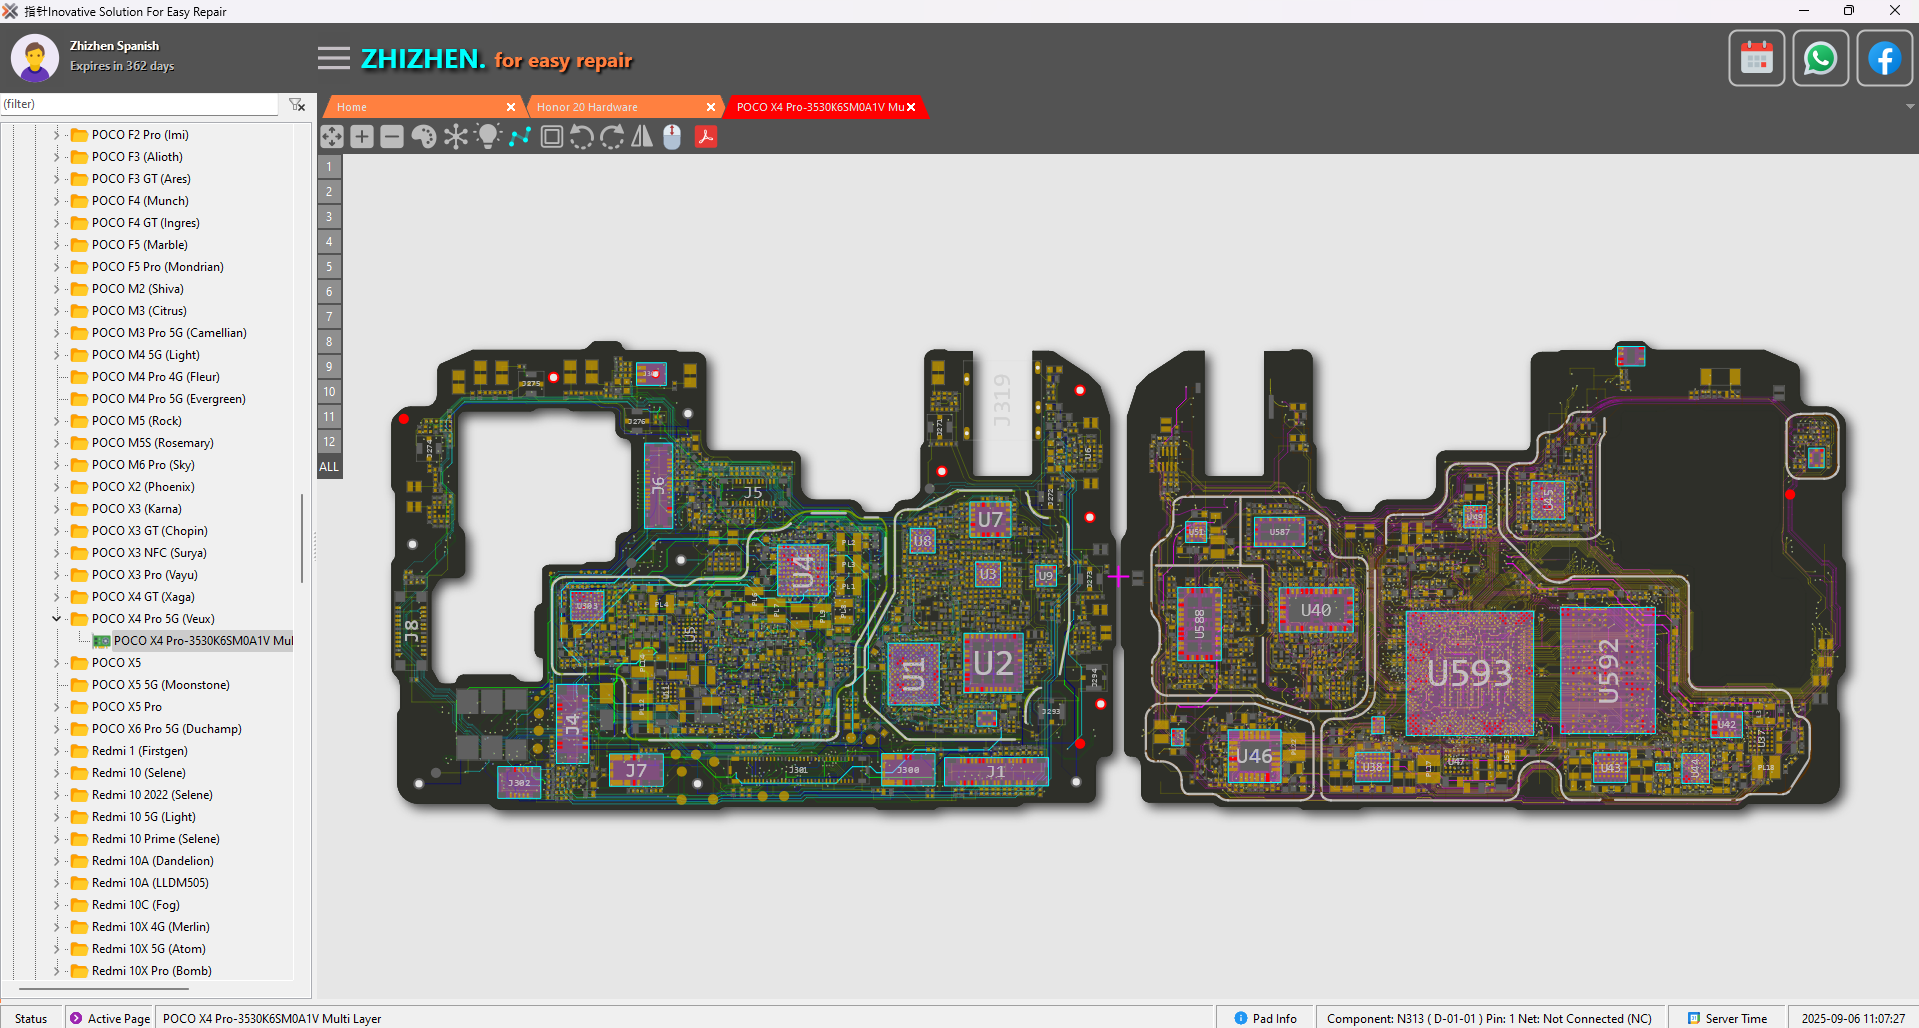This screenshot has width=1919, height=1028.
Task: Expand POCO X3 Pro (Vayu) folder
Action: [57, 574]
